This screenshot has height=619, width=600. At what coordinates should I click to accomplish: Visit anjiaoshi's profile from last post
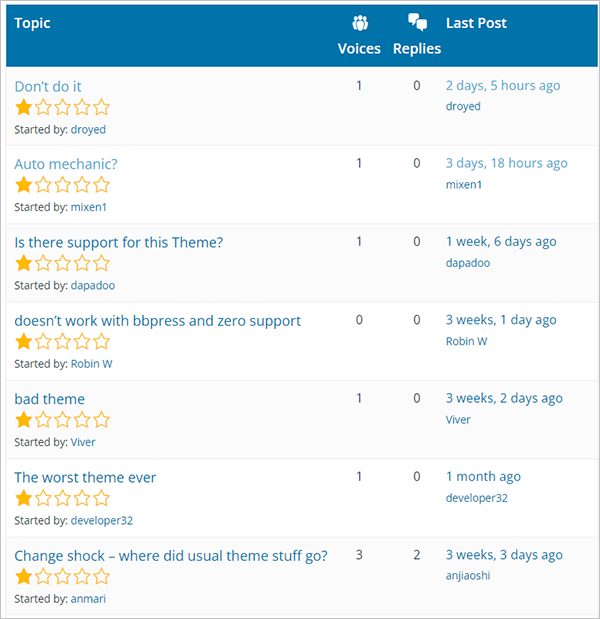[x=468, y=576]
